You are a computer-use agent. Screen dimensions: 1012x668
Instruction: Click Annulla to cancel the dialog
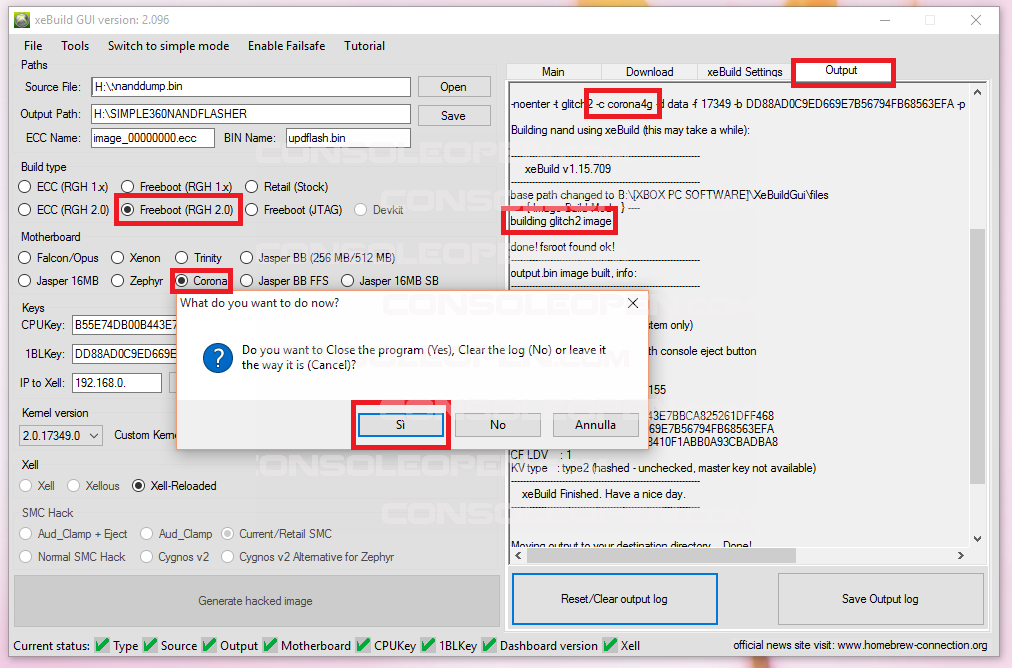(x=595, y=425)
